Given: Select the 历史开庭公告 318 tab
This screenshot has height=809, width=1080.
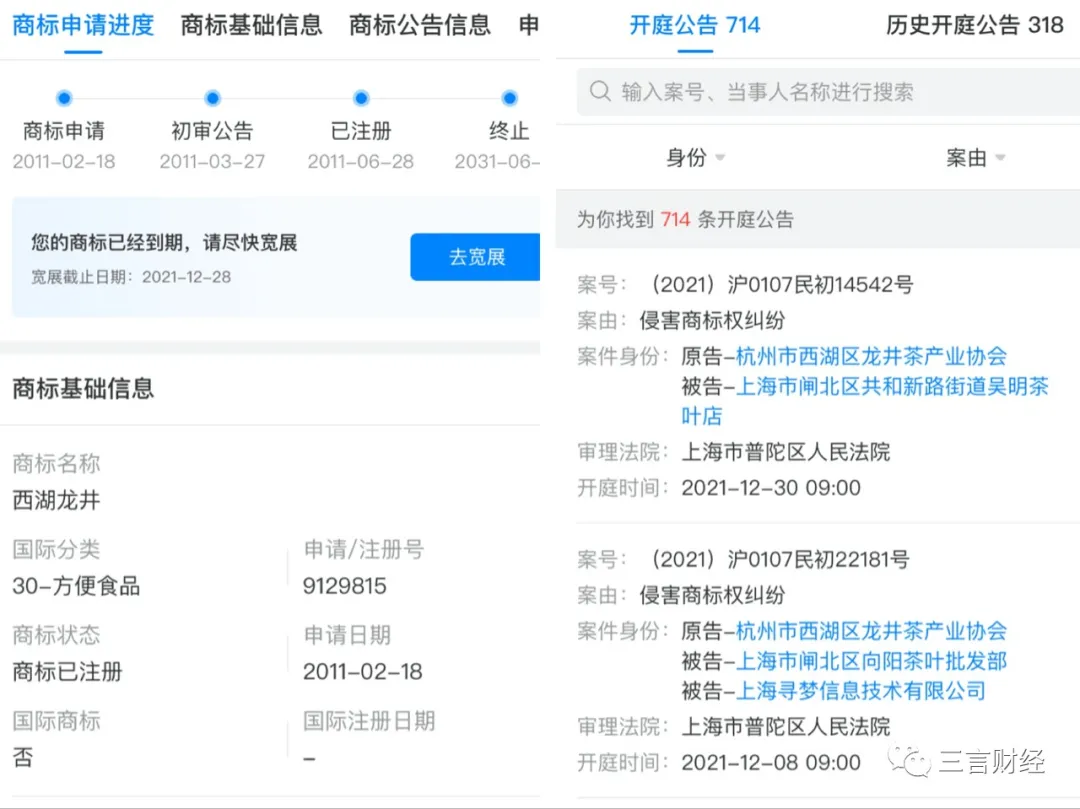Looking at the screenshot, I should click(x=974, y=25).
